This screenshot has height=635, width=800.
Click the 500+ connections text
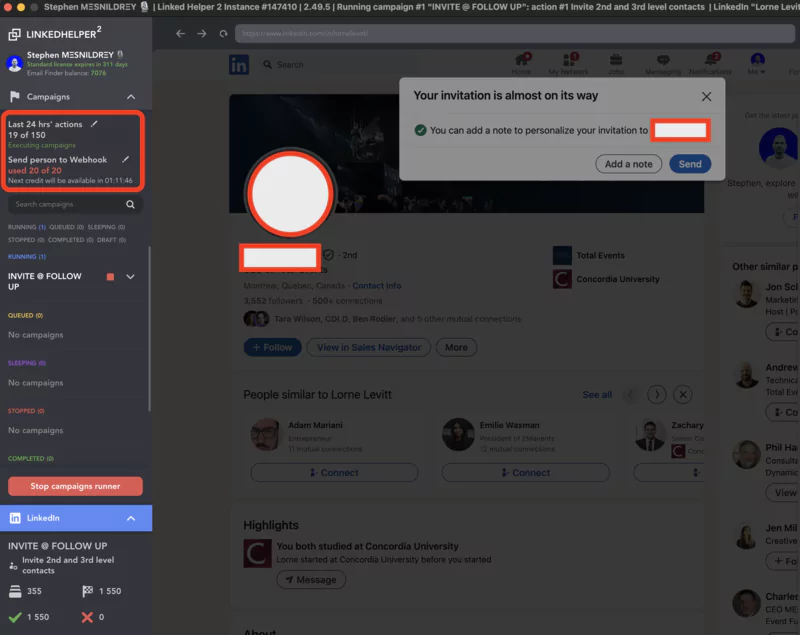coord(347,301)
